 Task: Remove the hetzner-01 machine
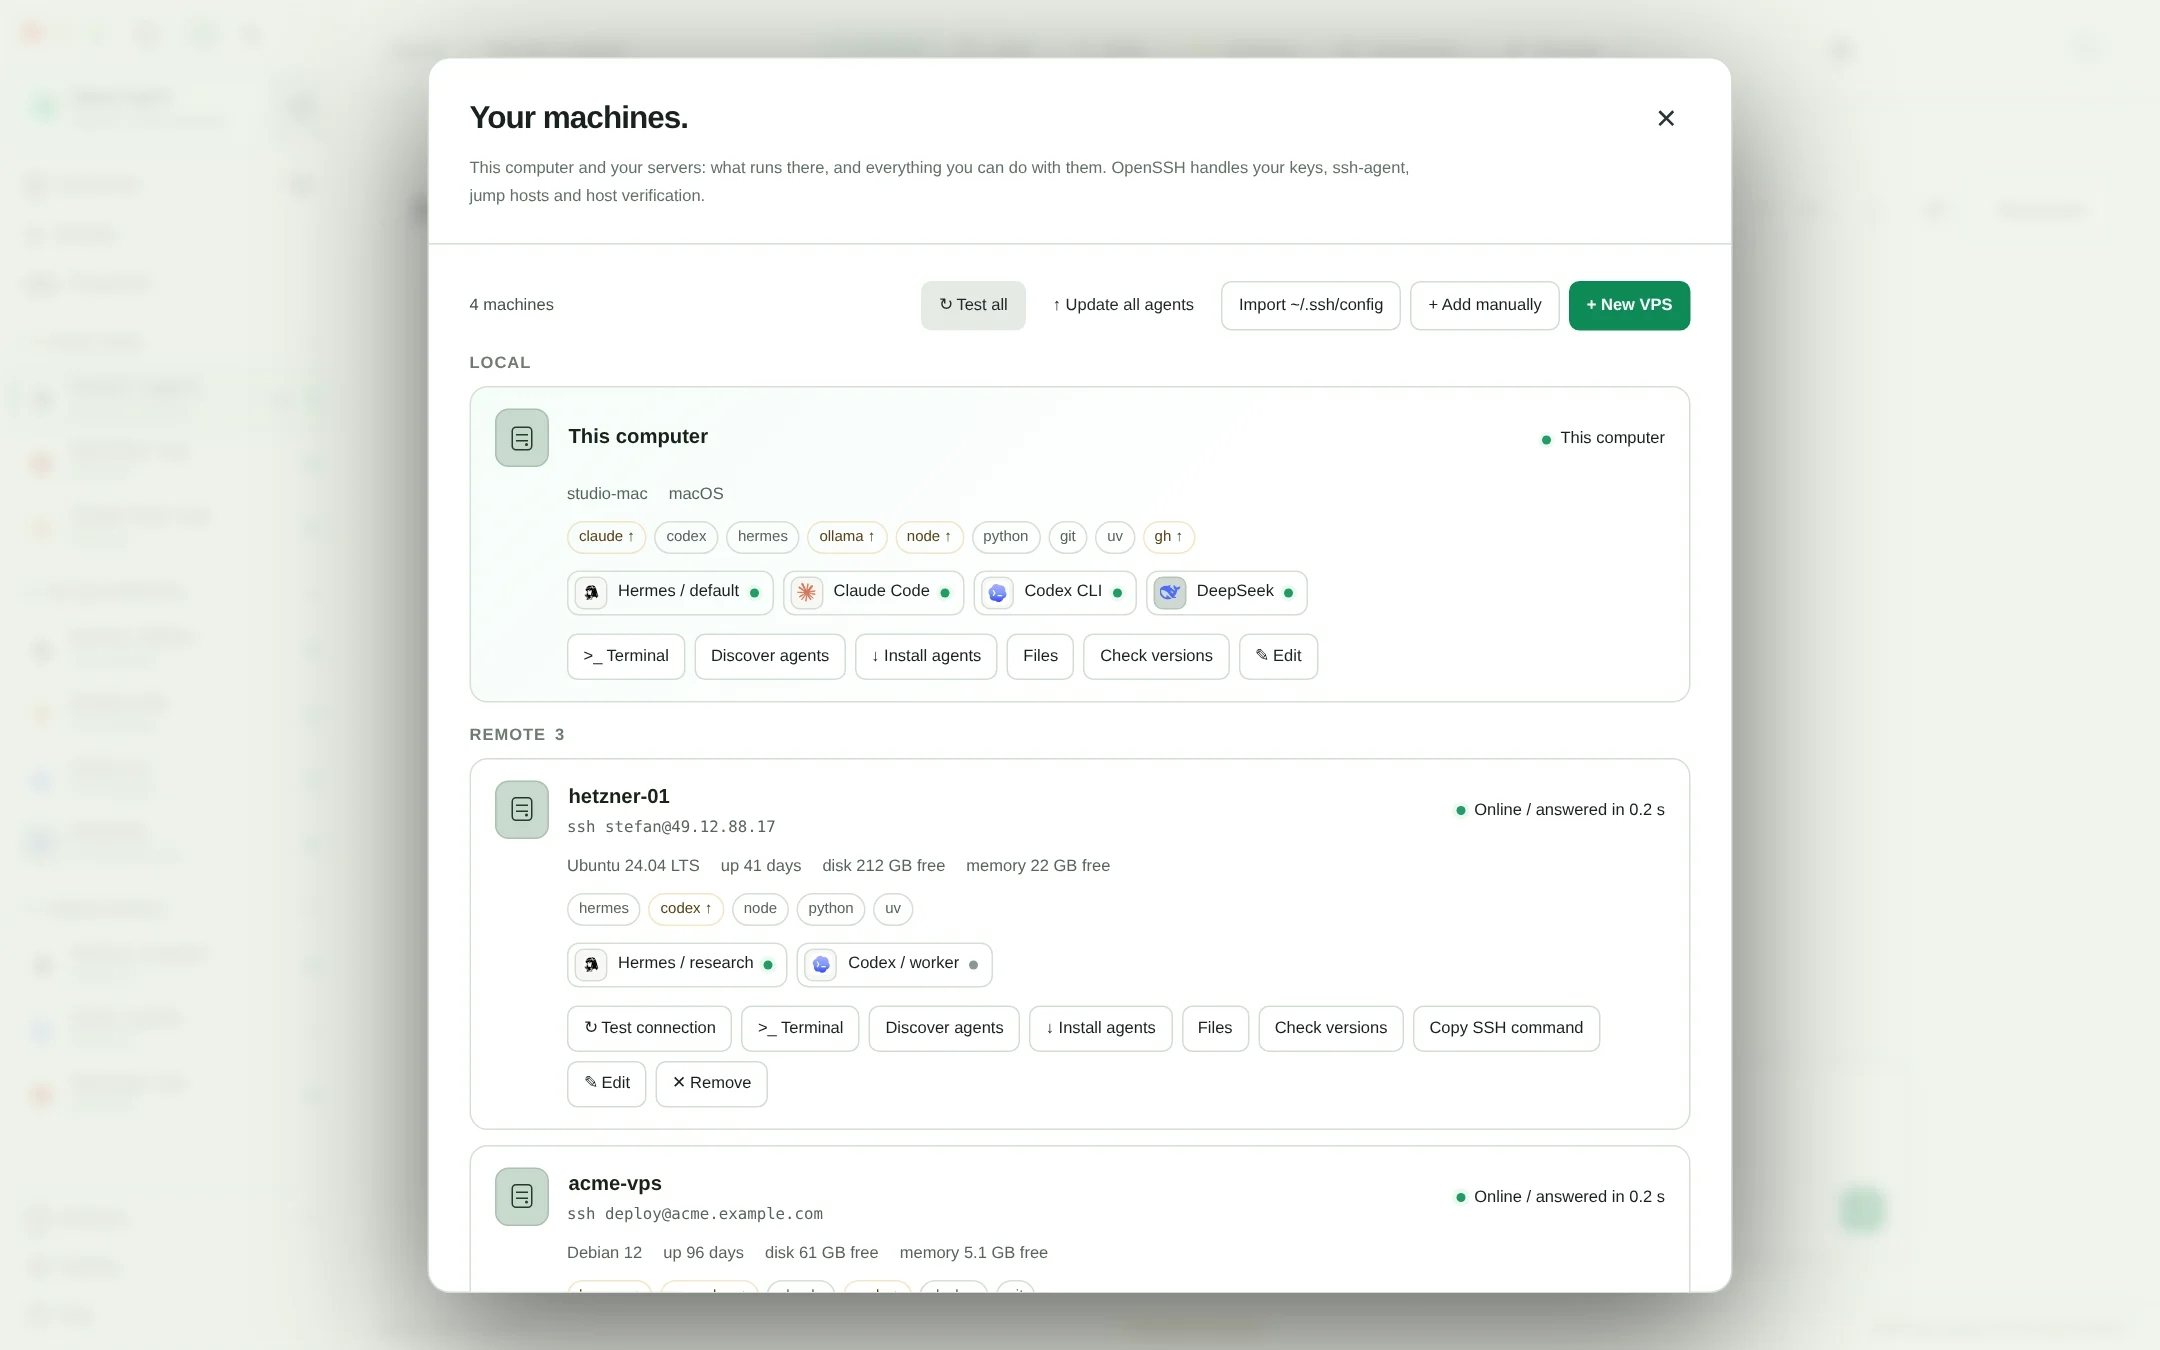click(712, 1083)
